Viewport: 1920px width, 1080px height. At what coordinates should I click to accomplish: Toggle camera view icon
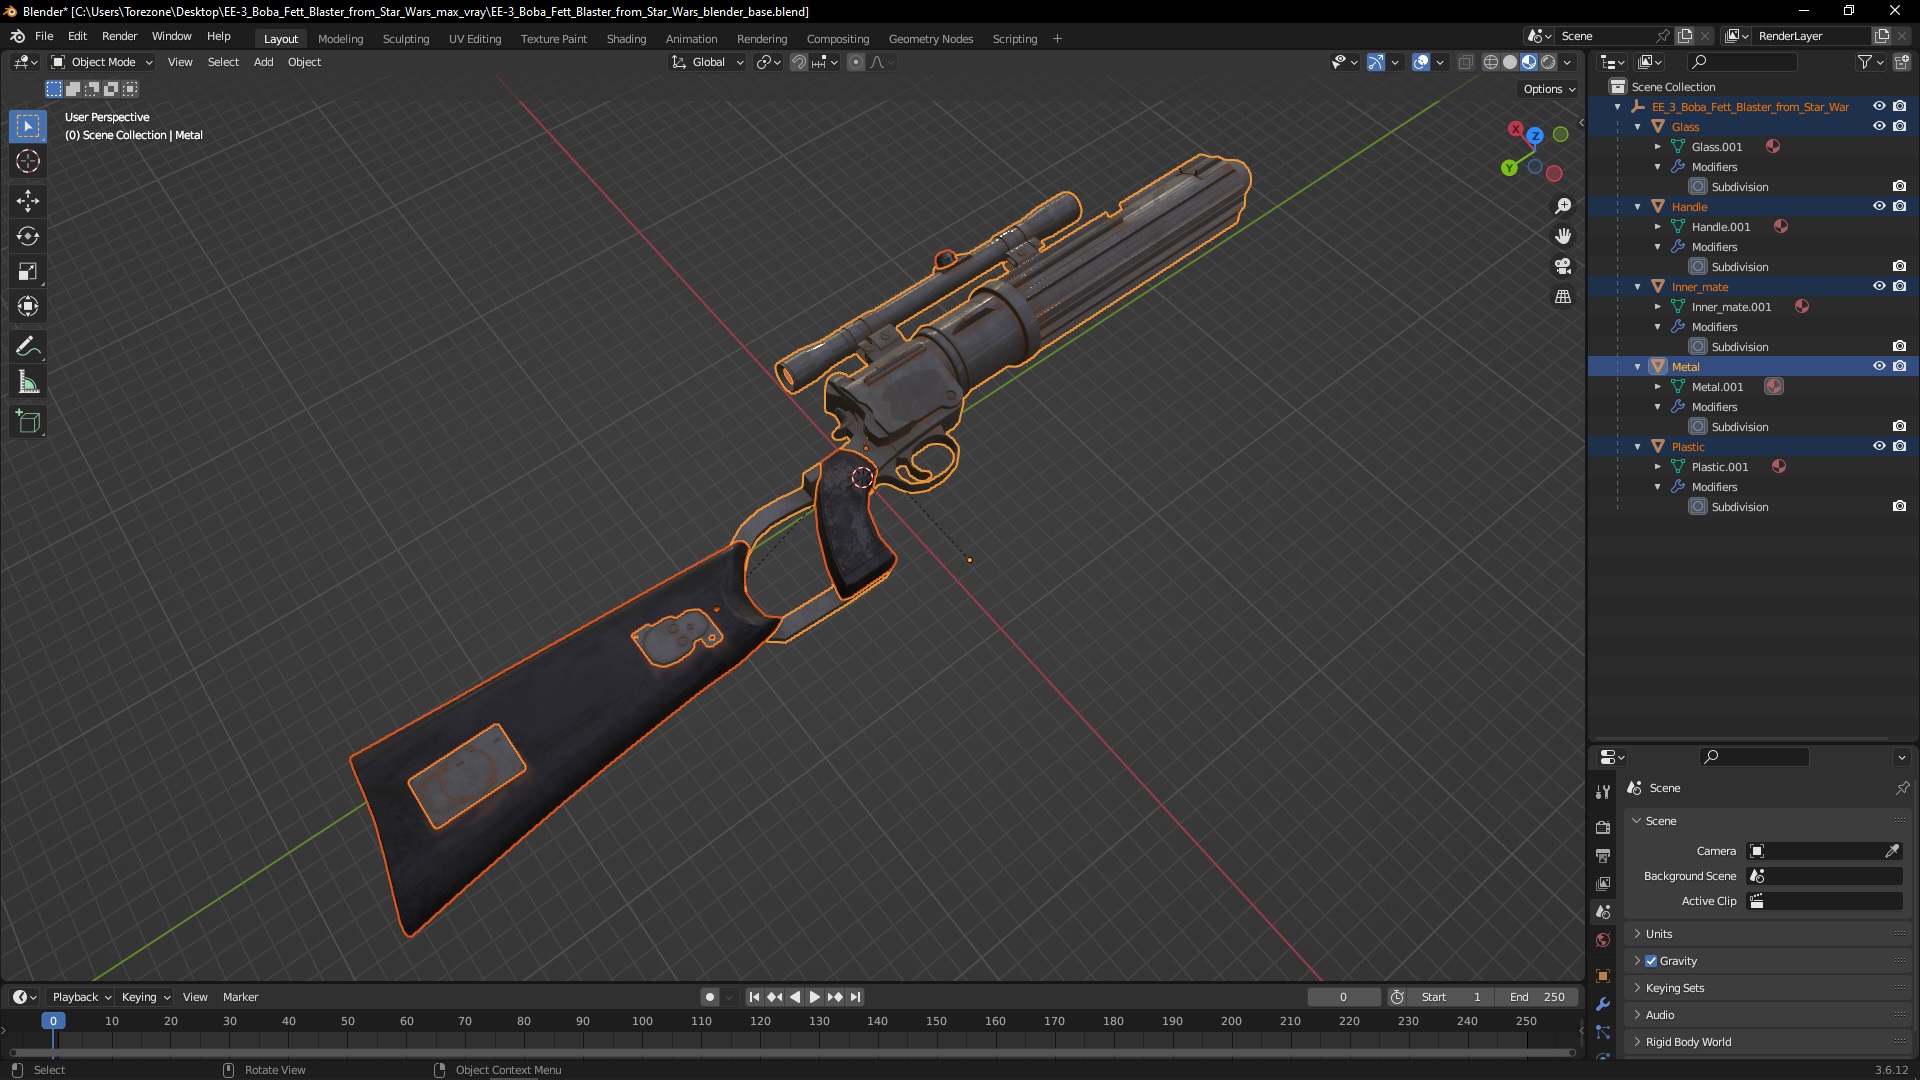(1563, 266)
